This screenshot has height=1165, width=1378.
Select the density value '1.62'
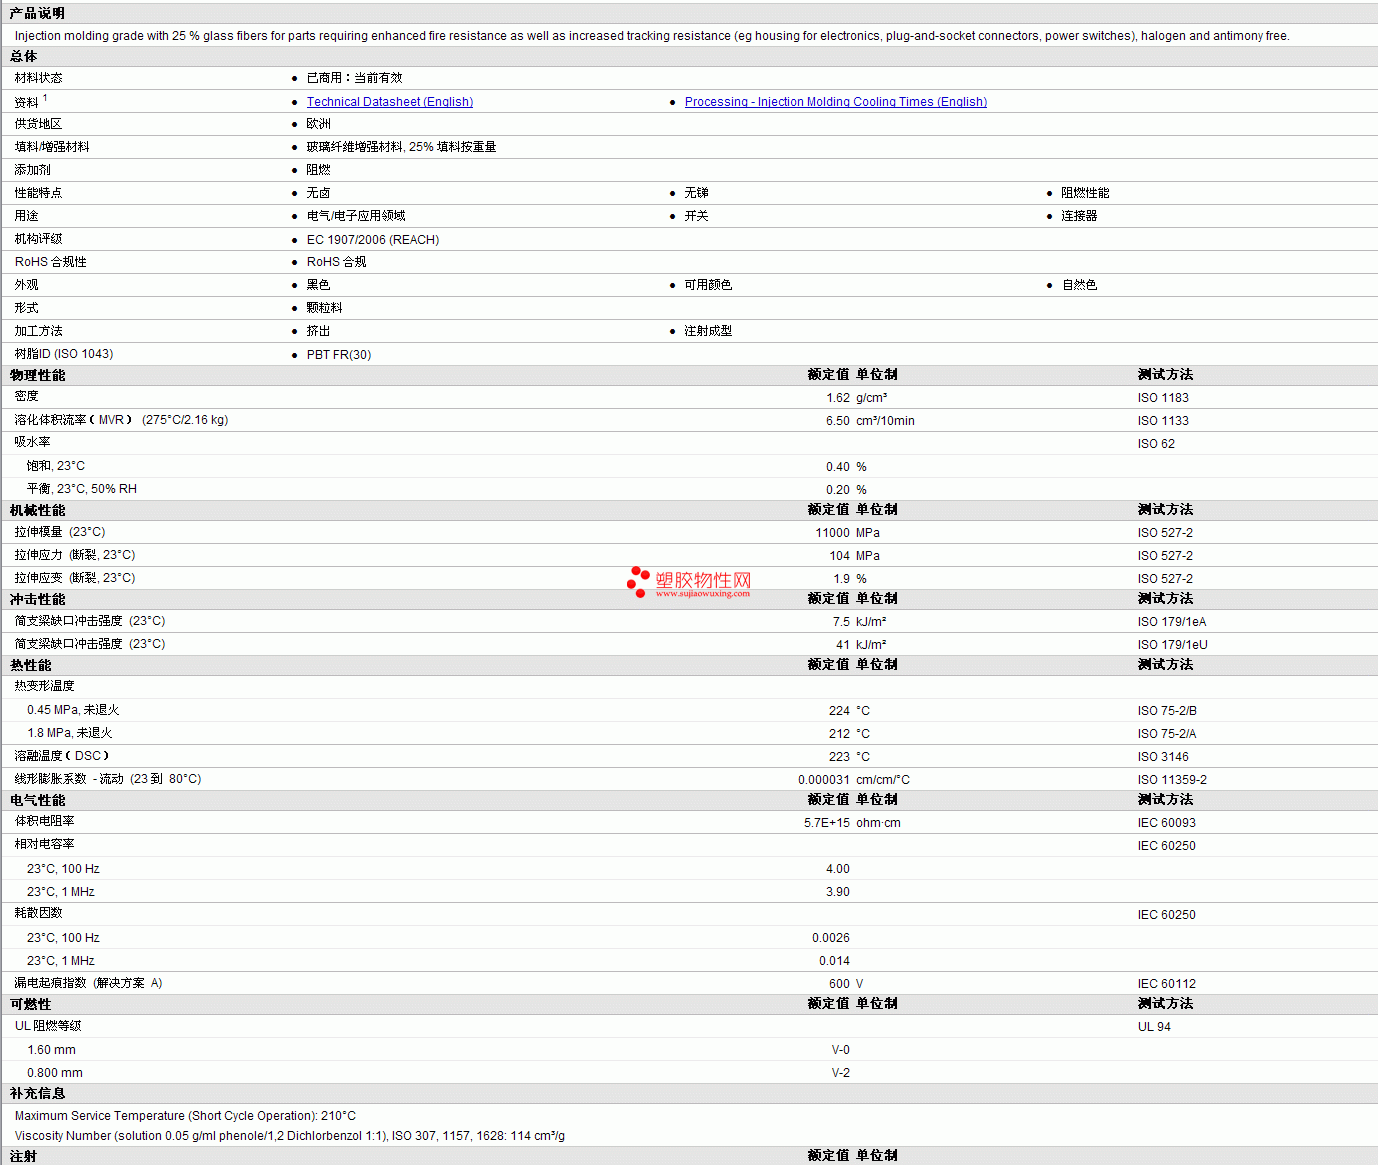pyautogui.click(x=838, y=398)
